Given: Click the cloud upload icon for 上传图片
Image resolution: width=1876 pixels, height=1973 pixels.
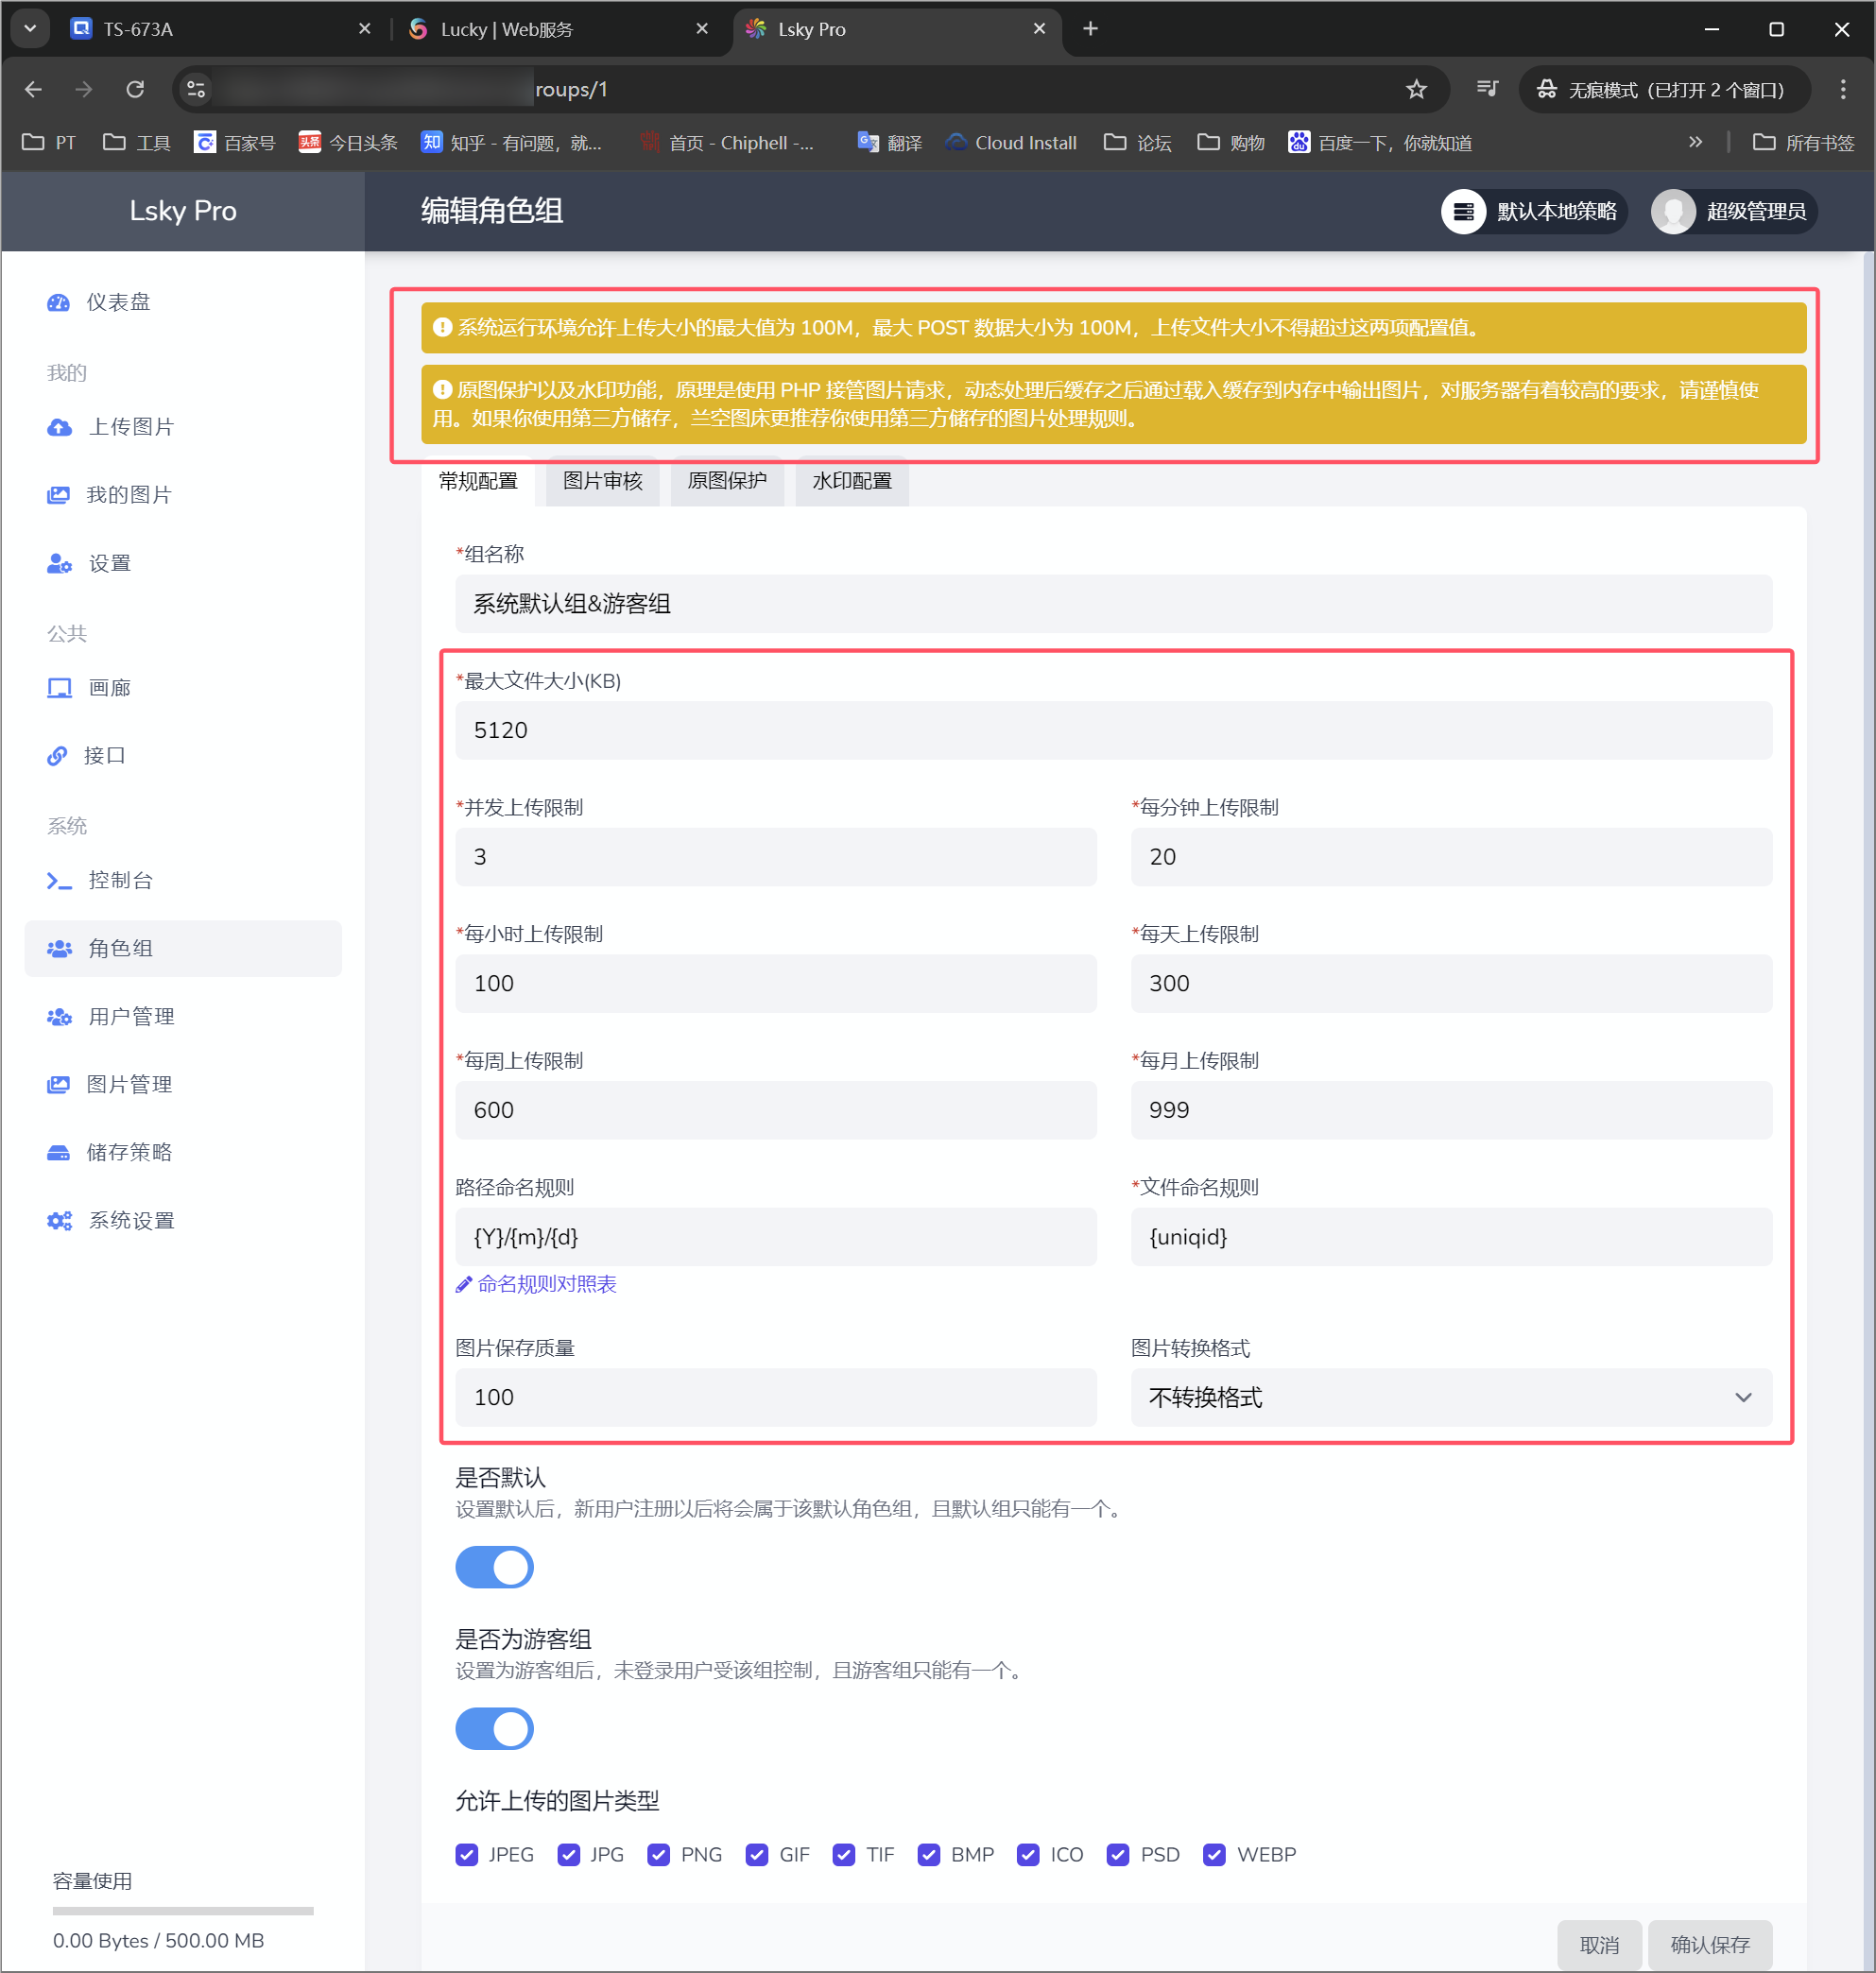Looking at the screenshot, I should click(59, 427).
